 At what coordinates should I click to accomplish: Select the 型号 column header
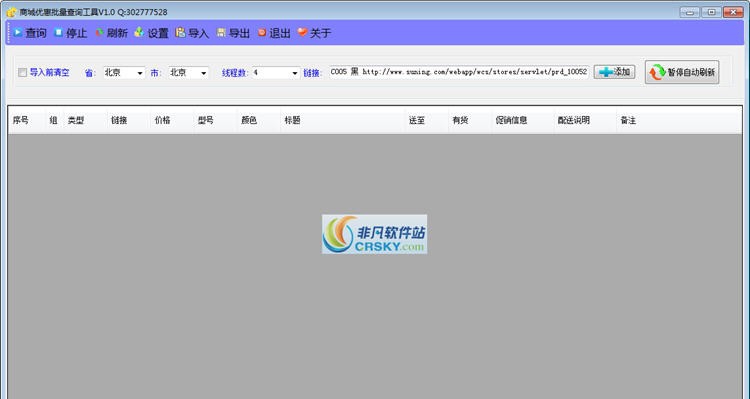pos(215,120)
